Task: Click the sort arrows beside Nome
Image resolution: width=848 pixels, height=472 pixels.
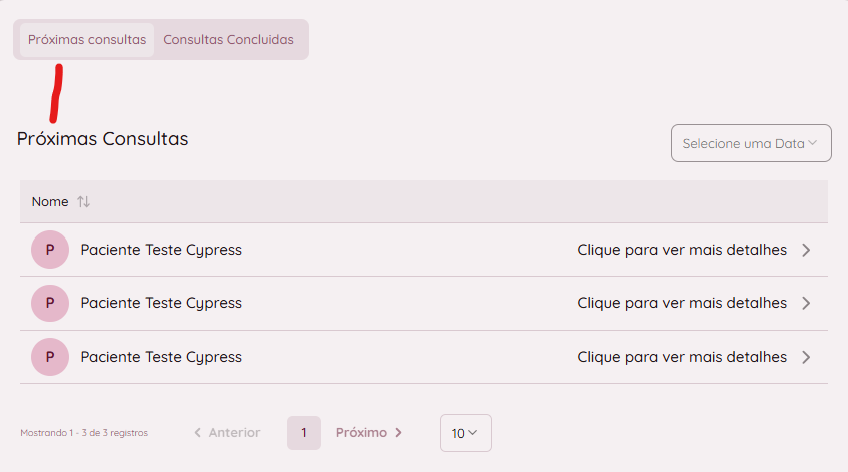Action: coord(84,202)
